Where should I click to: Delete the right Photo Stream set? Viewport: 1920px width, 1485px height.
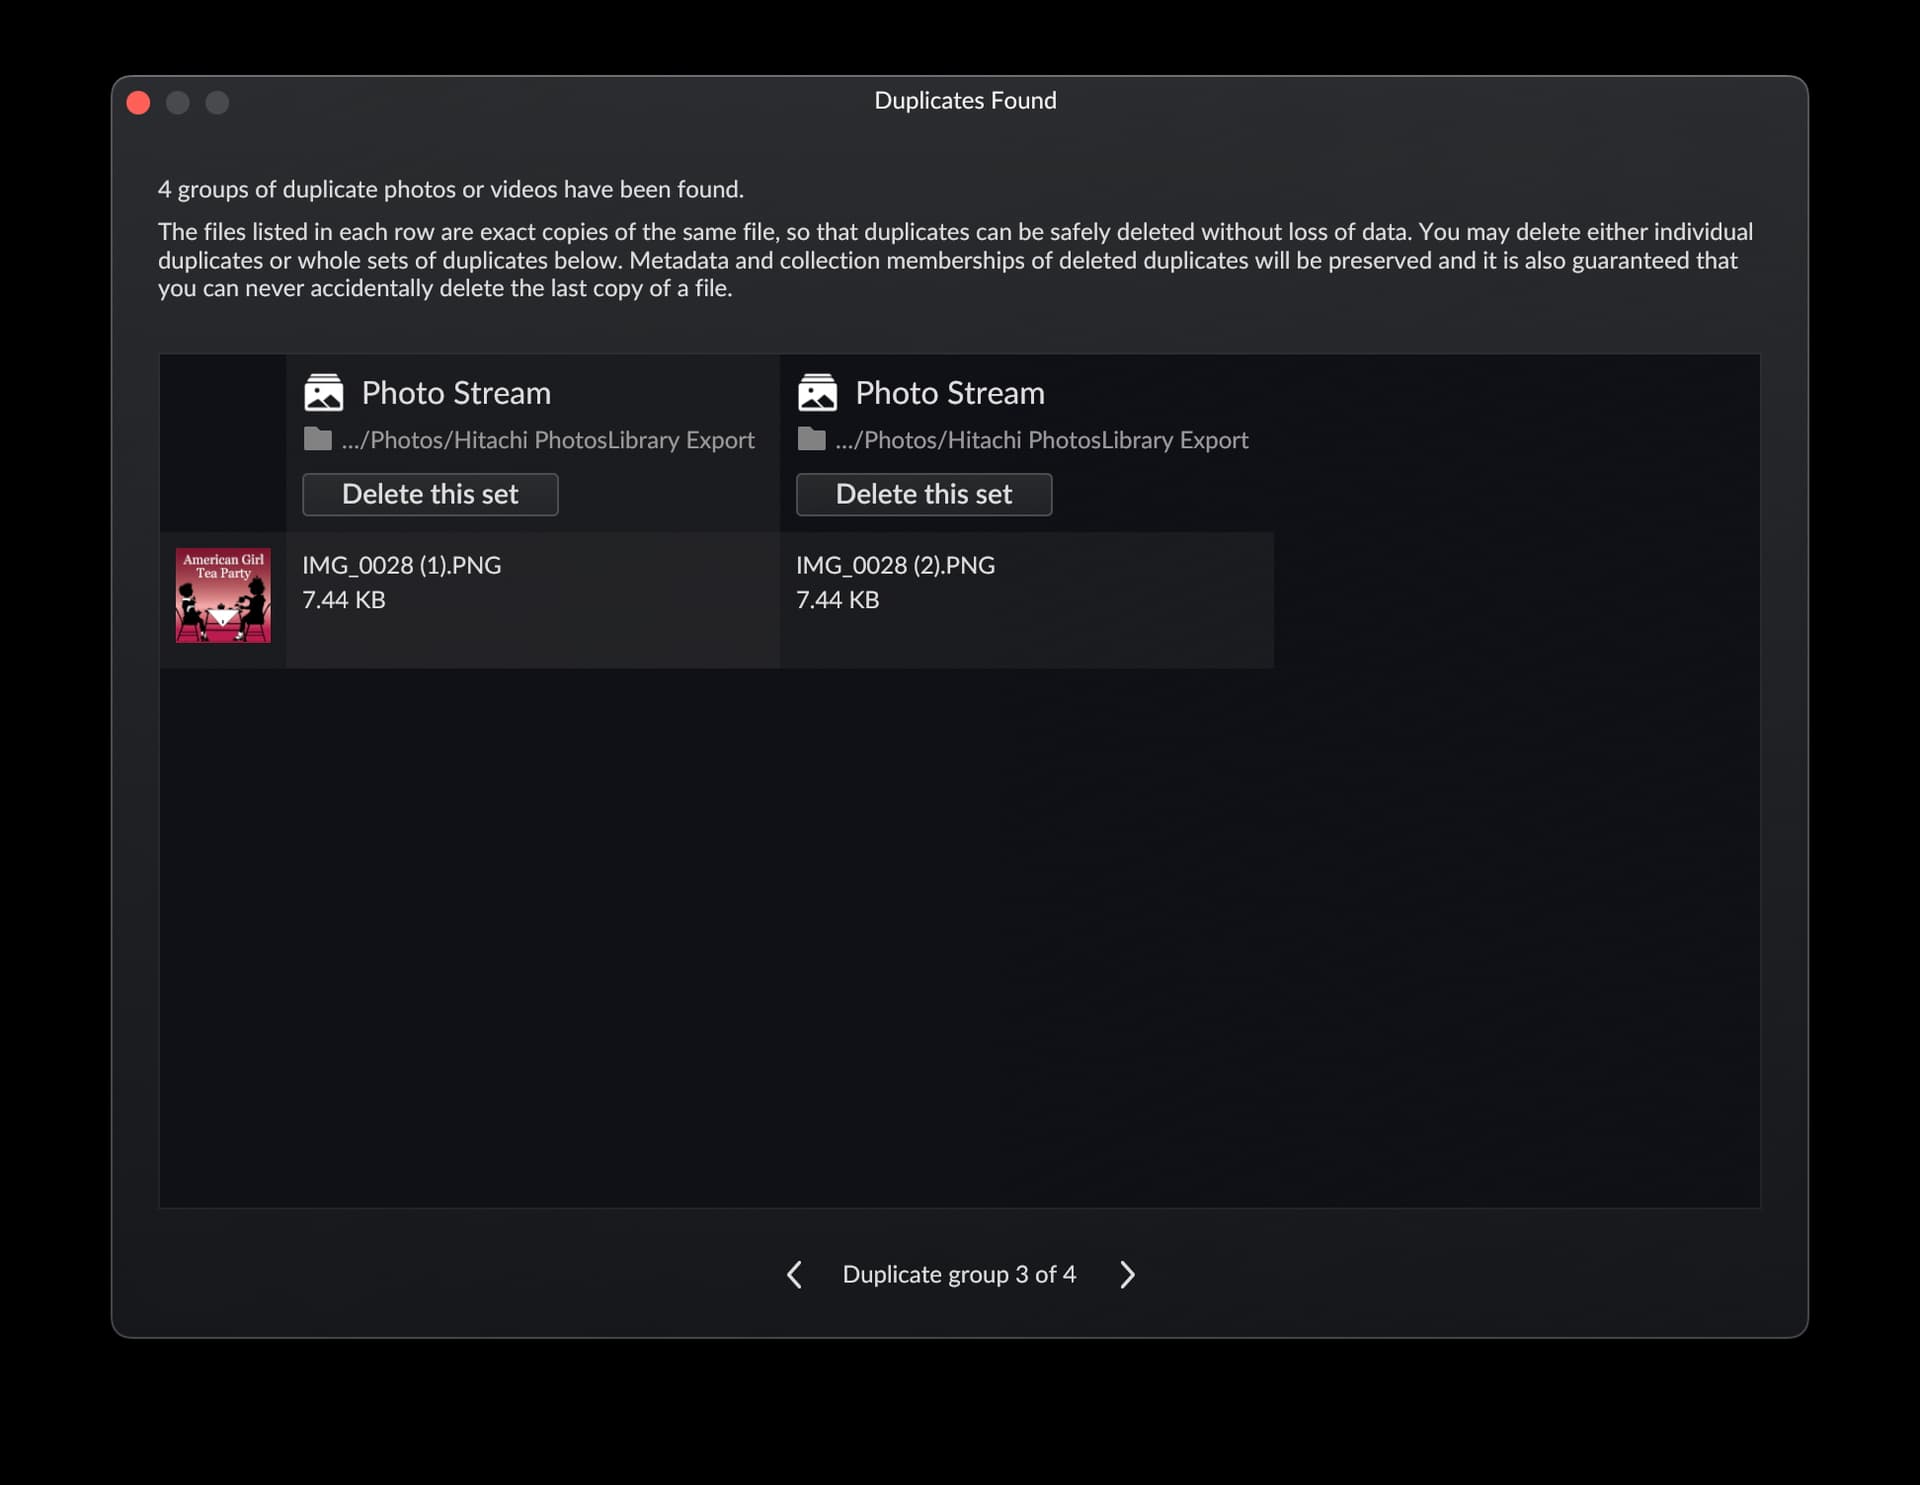[924, 494]
